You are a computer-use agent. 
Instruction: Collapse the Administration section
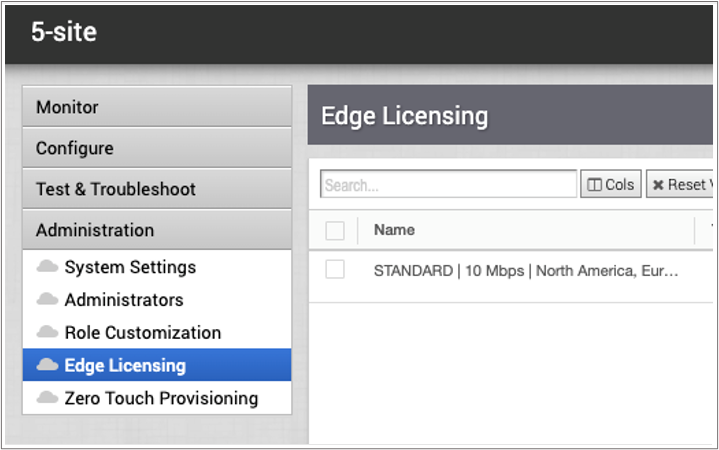click(157, 230)
